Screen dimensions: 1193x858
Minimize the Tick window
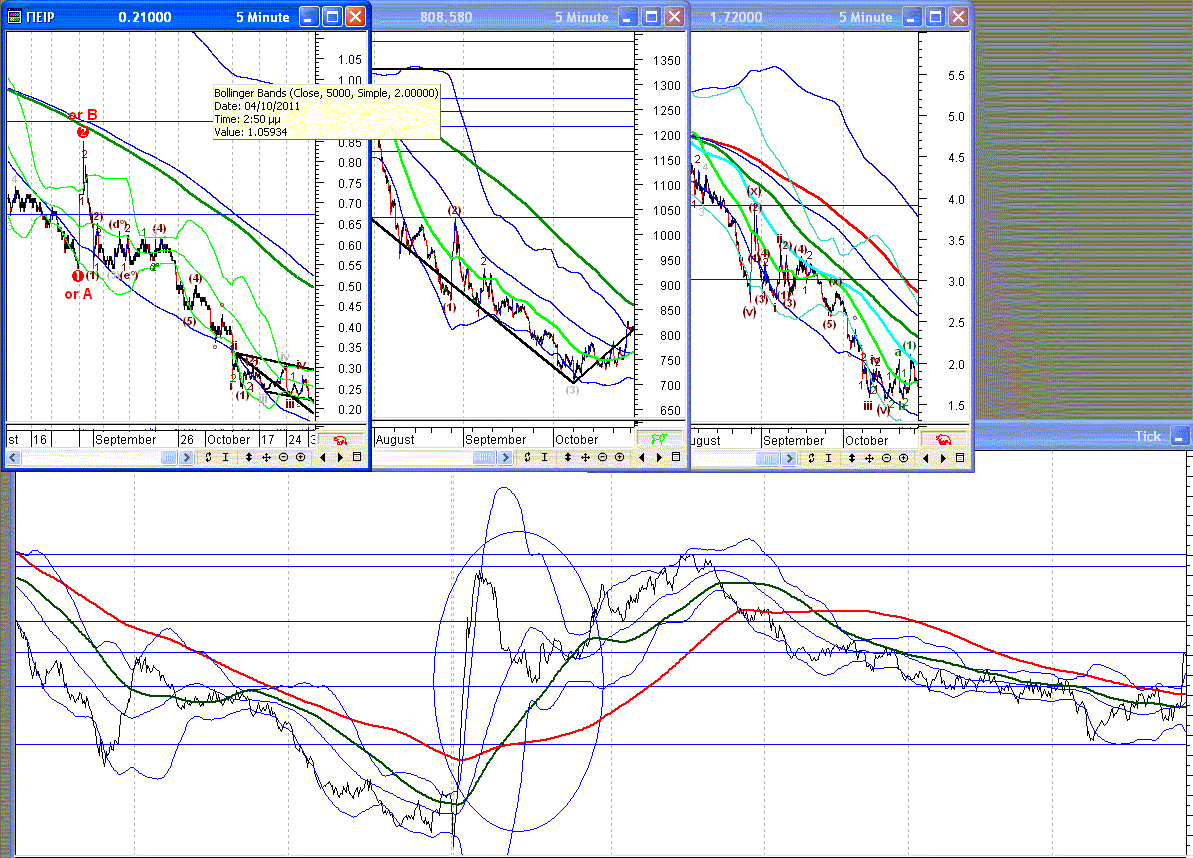tap(1179, 437)
